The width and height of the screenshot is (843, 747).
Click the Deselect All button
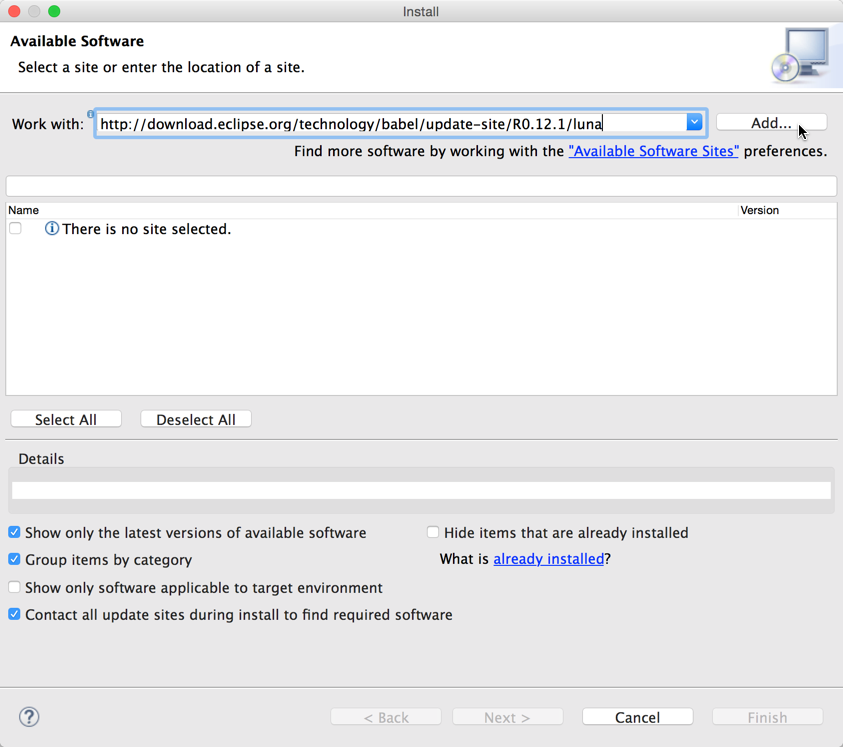pos(196,419)
